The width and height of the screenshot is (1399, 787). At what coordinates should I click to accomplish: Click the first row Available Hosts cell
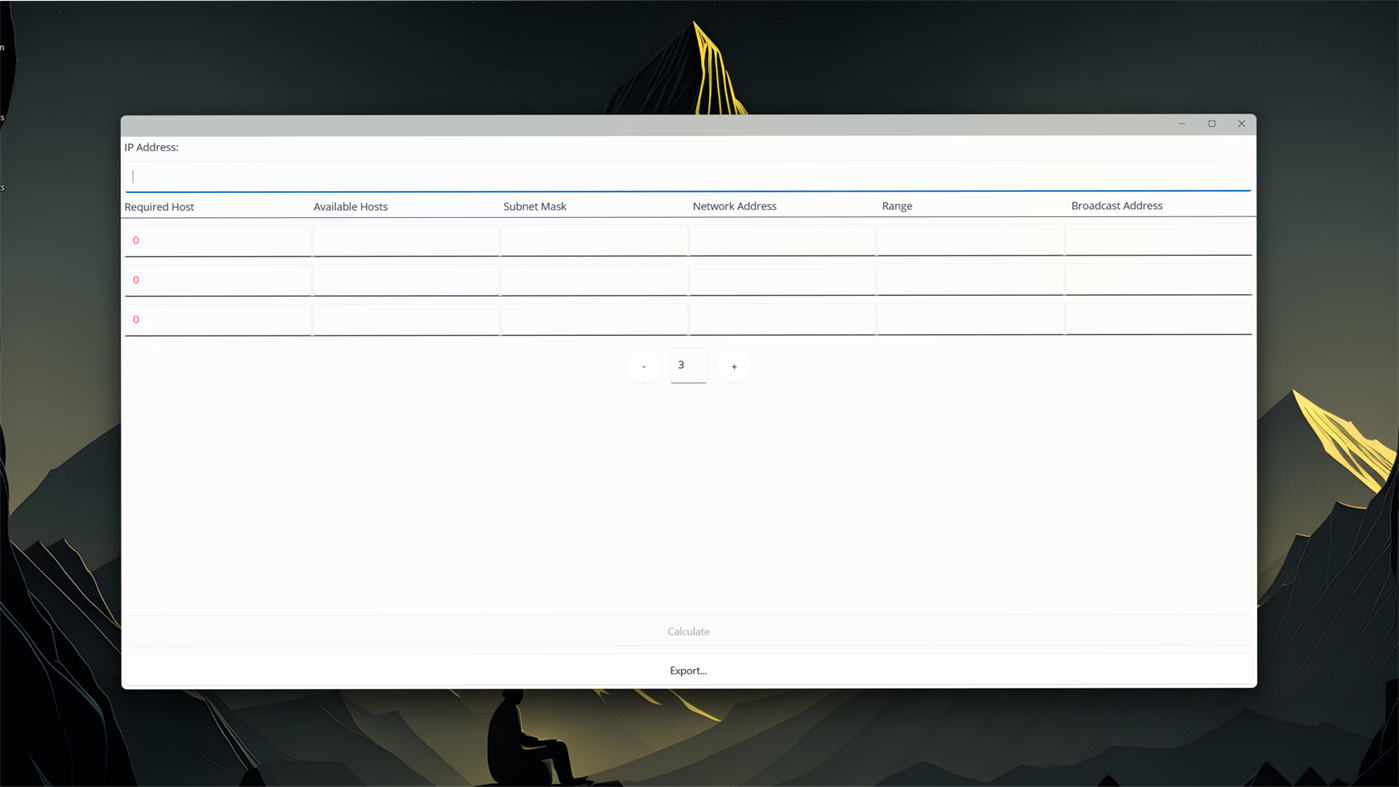405,240
